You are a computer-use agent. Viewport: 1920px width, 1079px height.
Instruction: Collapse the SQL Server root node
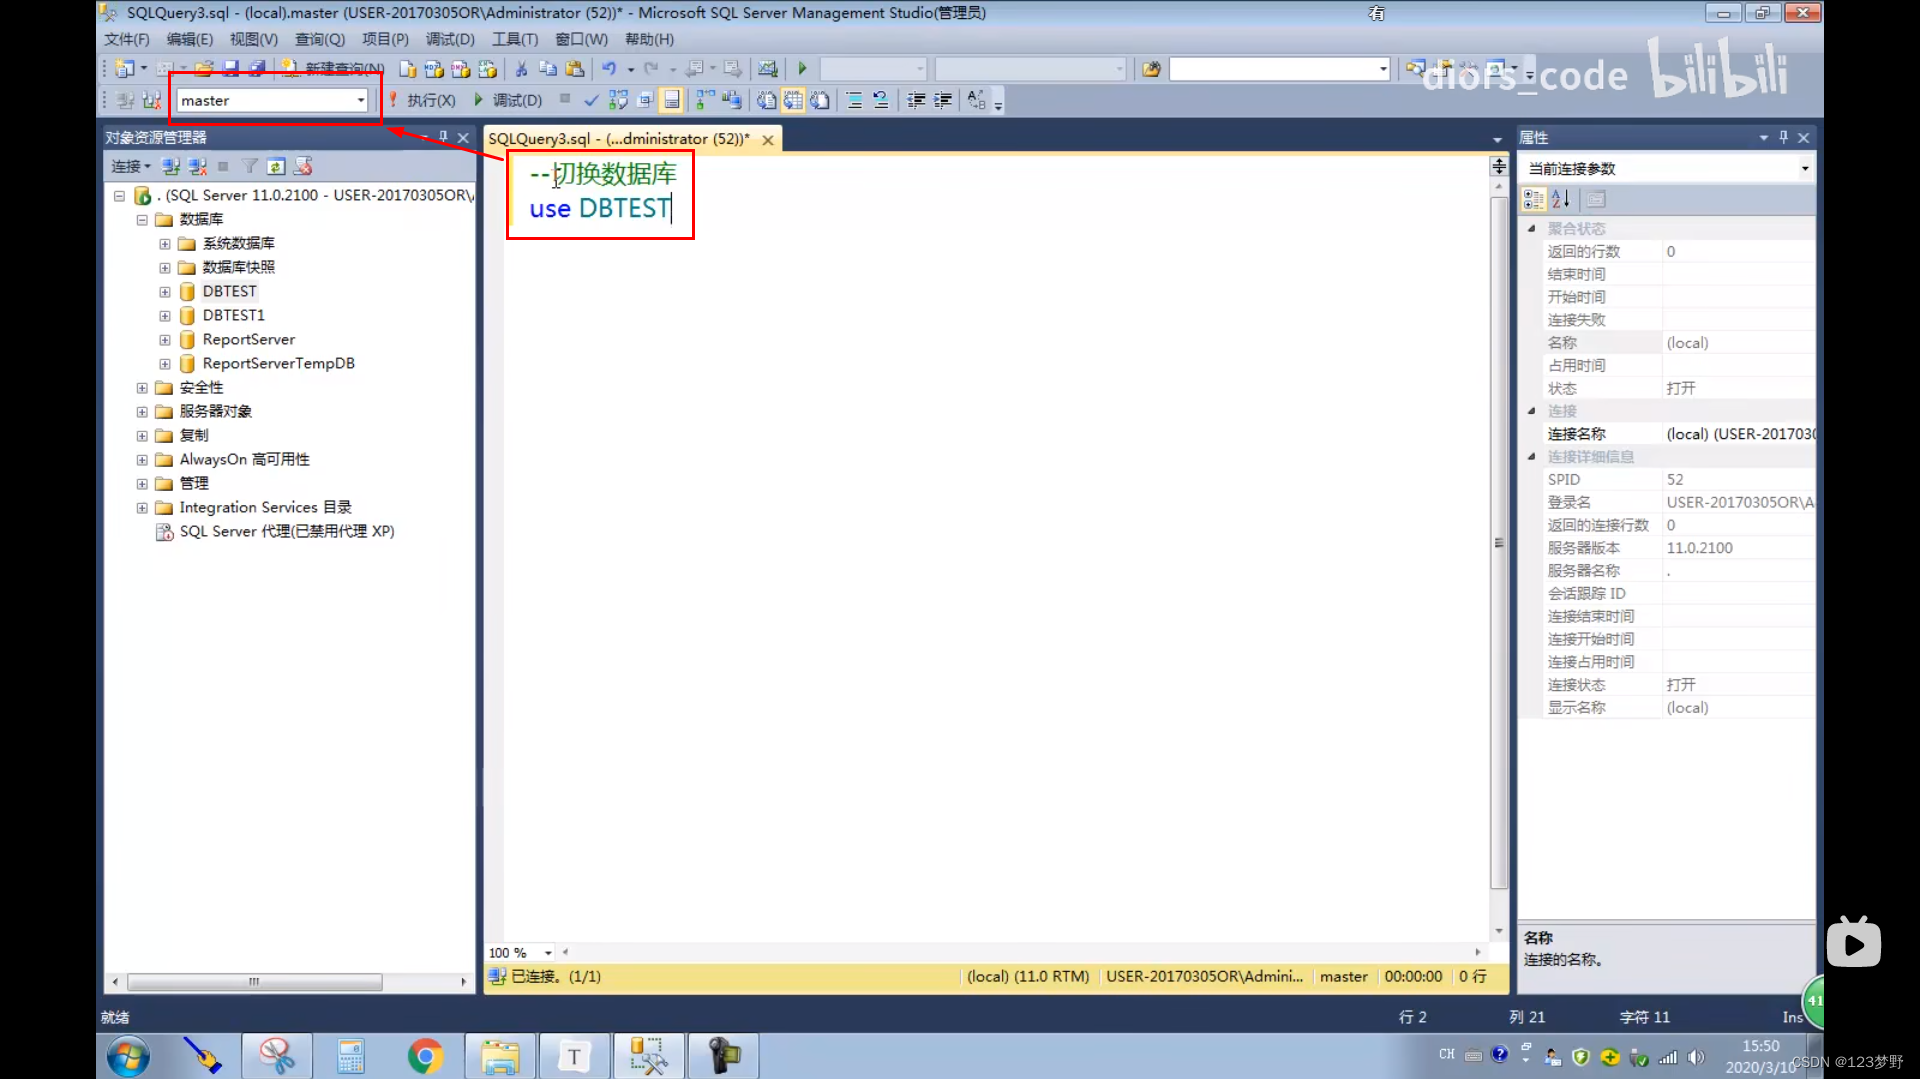[x=119, y=195]
